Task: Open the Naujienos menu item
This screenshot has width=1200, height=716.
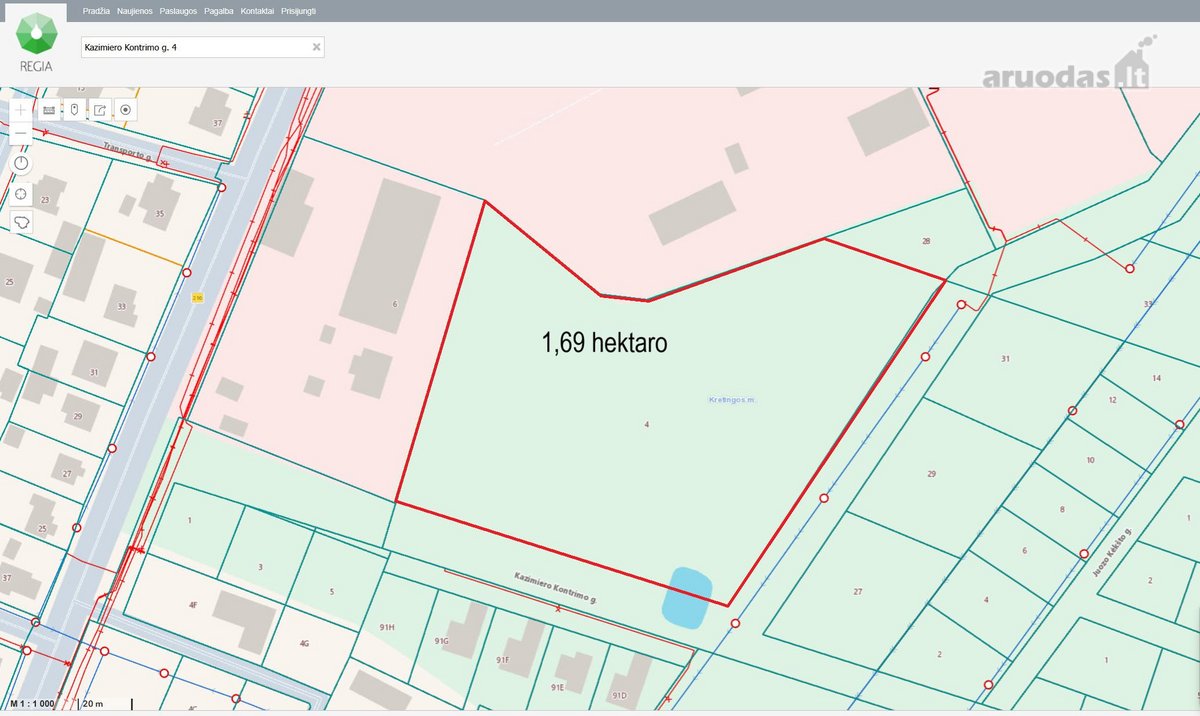Action: 134,10
